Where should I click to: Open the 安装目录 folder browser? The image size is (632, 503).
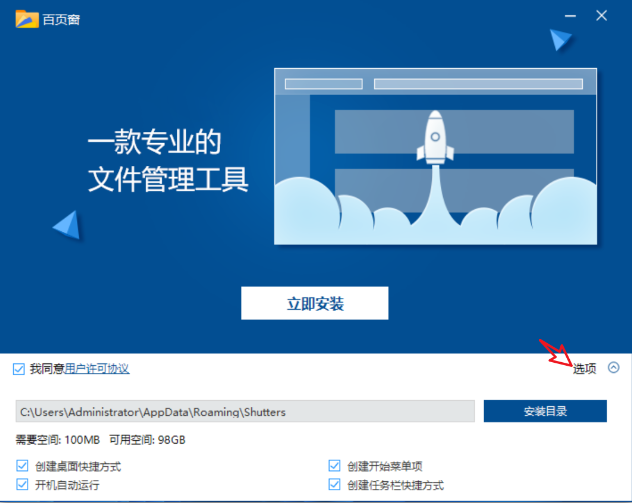click(x=545, y=411)
